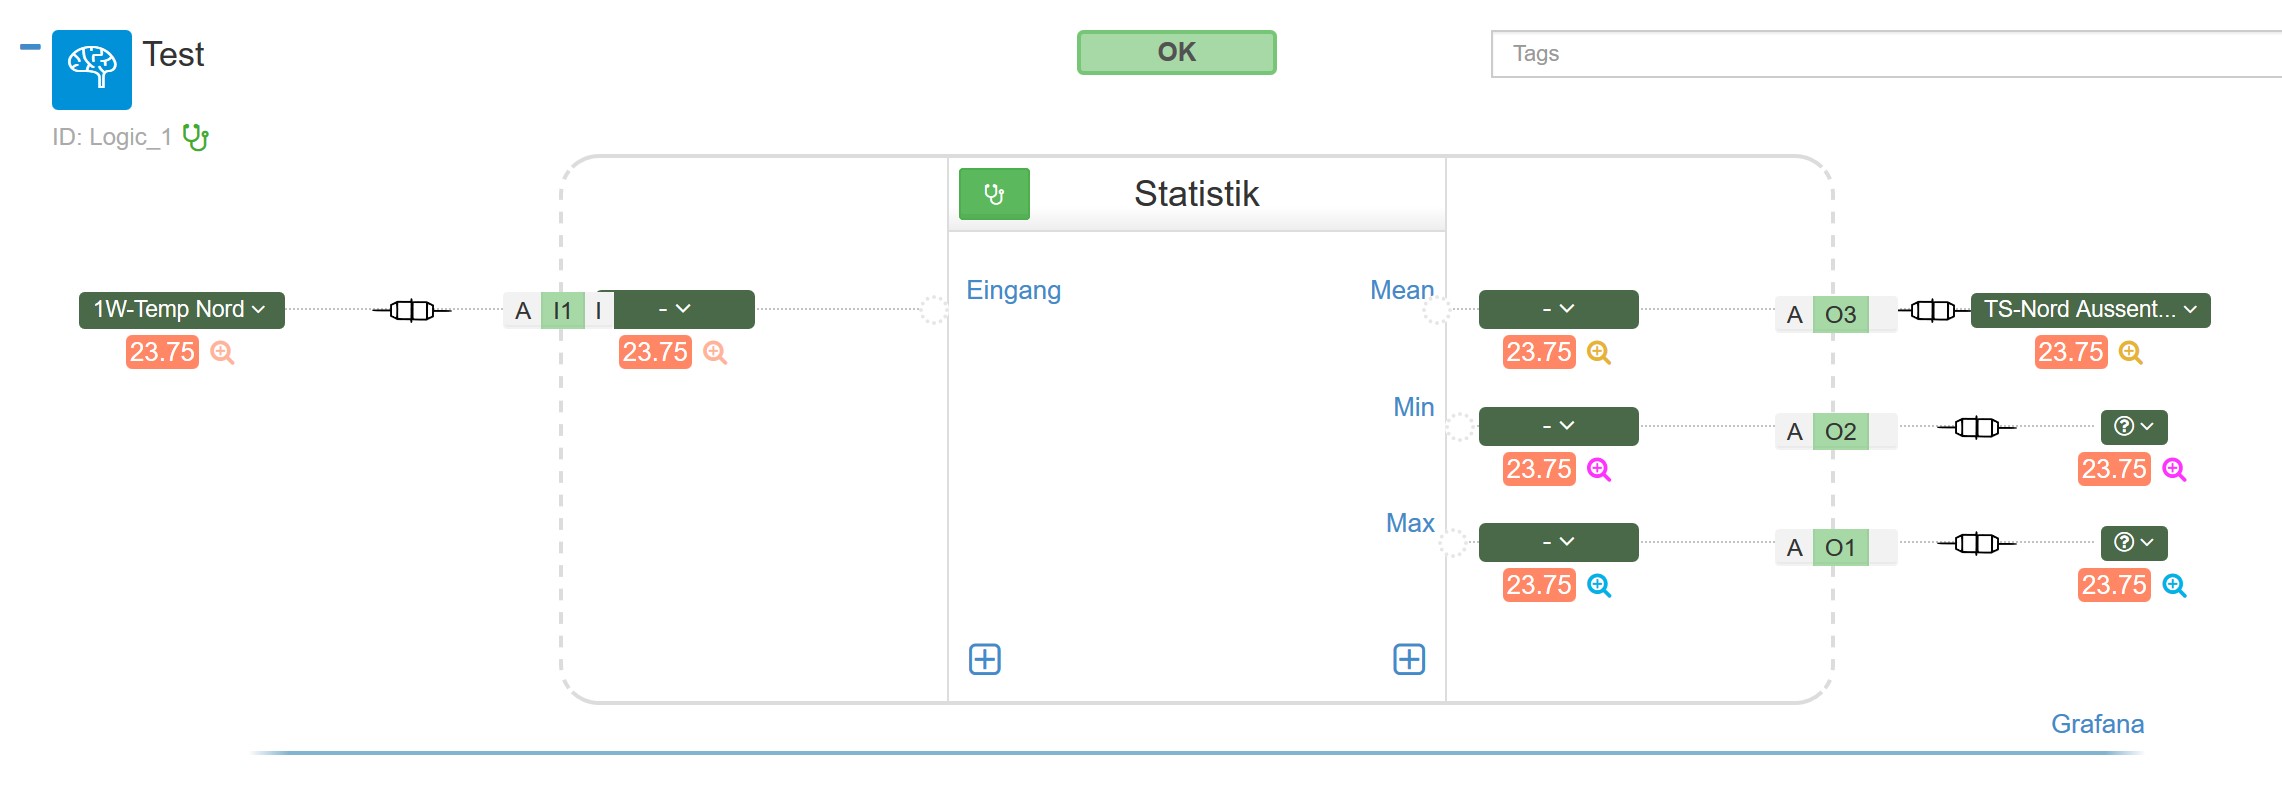Open the Grafana link
This screenshot has height=788, width=2282.
point(2097,724)
